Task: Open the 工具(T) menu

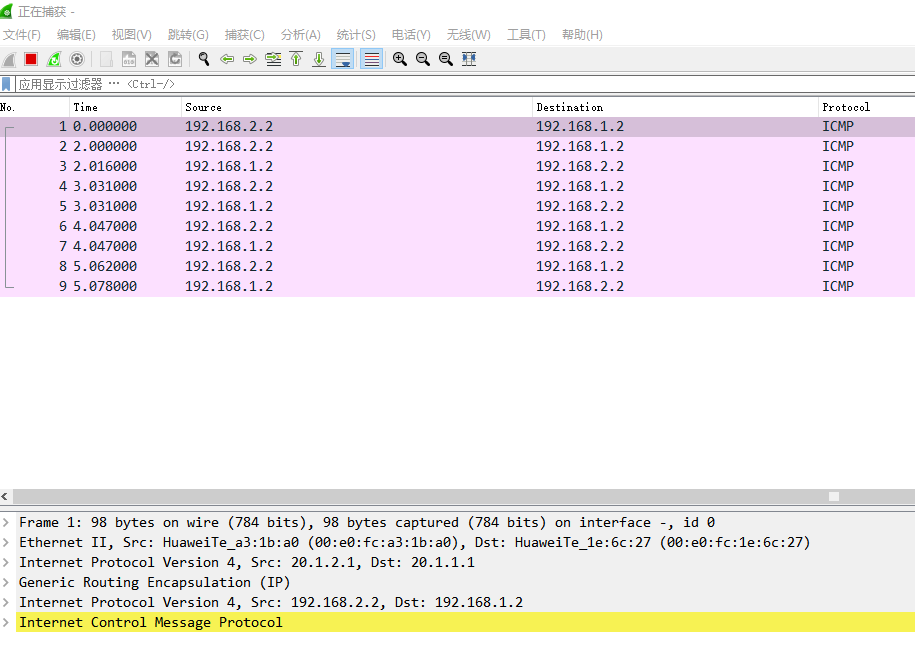Action: point(526,34)
